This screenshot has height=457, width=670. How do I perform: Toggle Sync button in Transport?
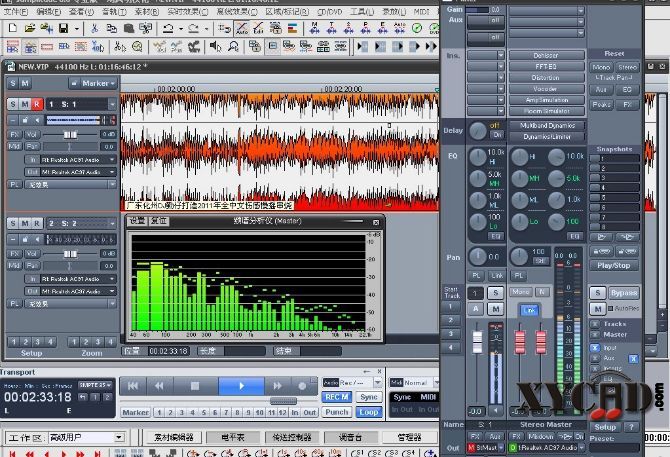pos(368,397)
